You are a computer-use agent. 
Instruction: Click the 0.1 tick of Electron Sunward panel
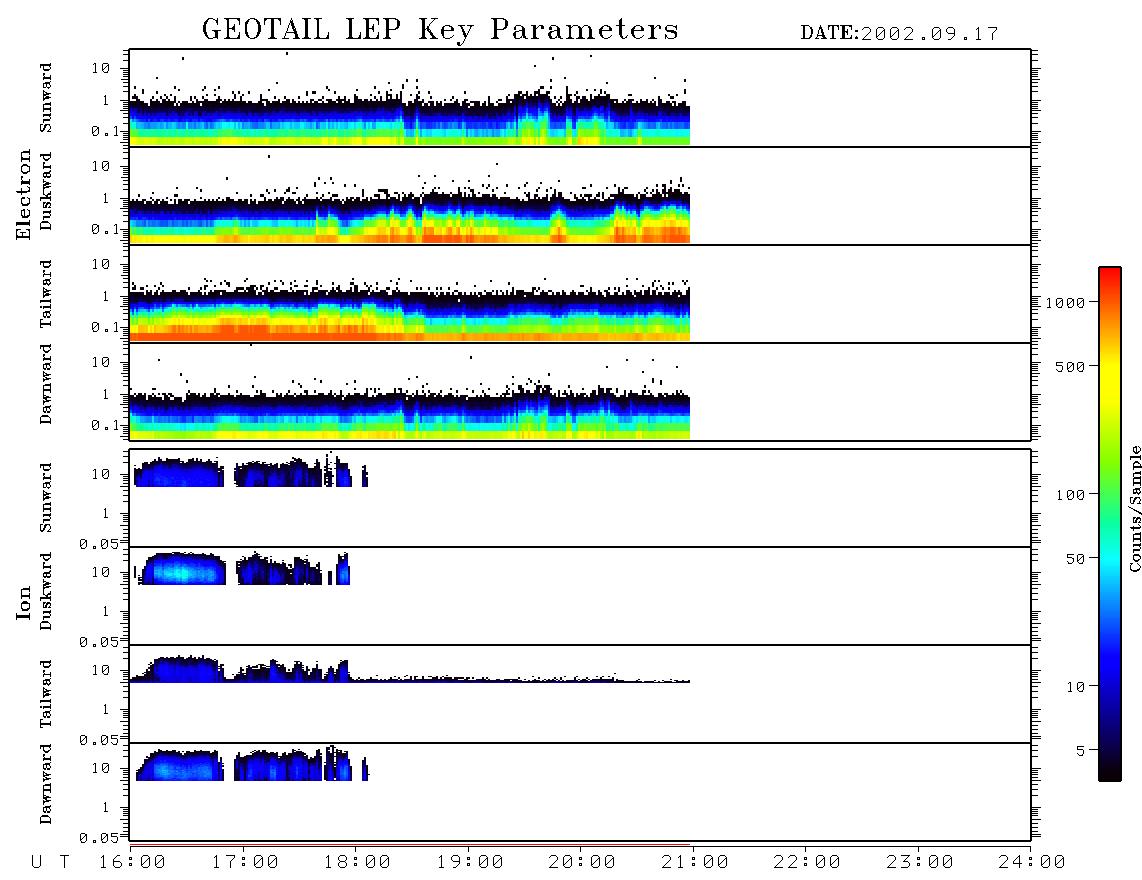pyautogui.click(x=105, y=131)
